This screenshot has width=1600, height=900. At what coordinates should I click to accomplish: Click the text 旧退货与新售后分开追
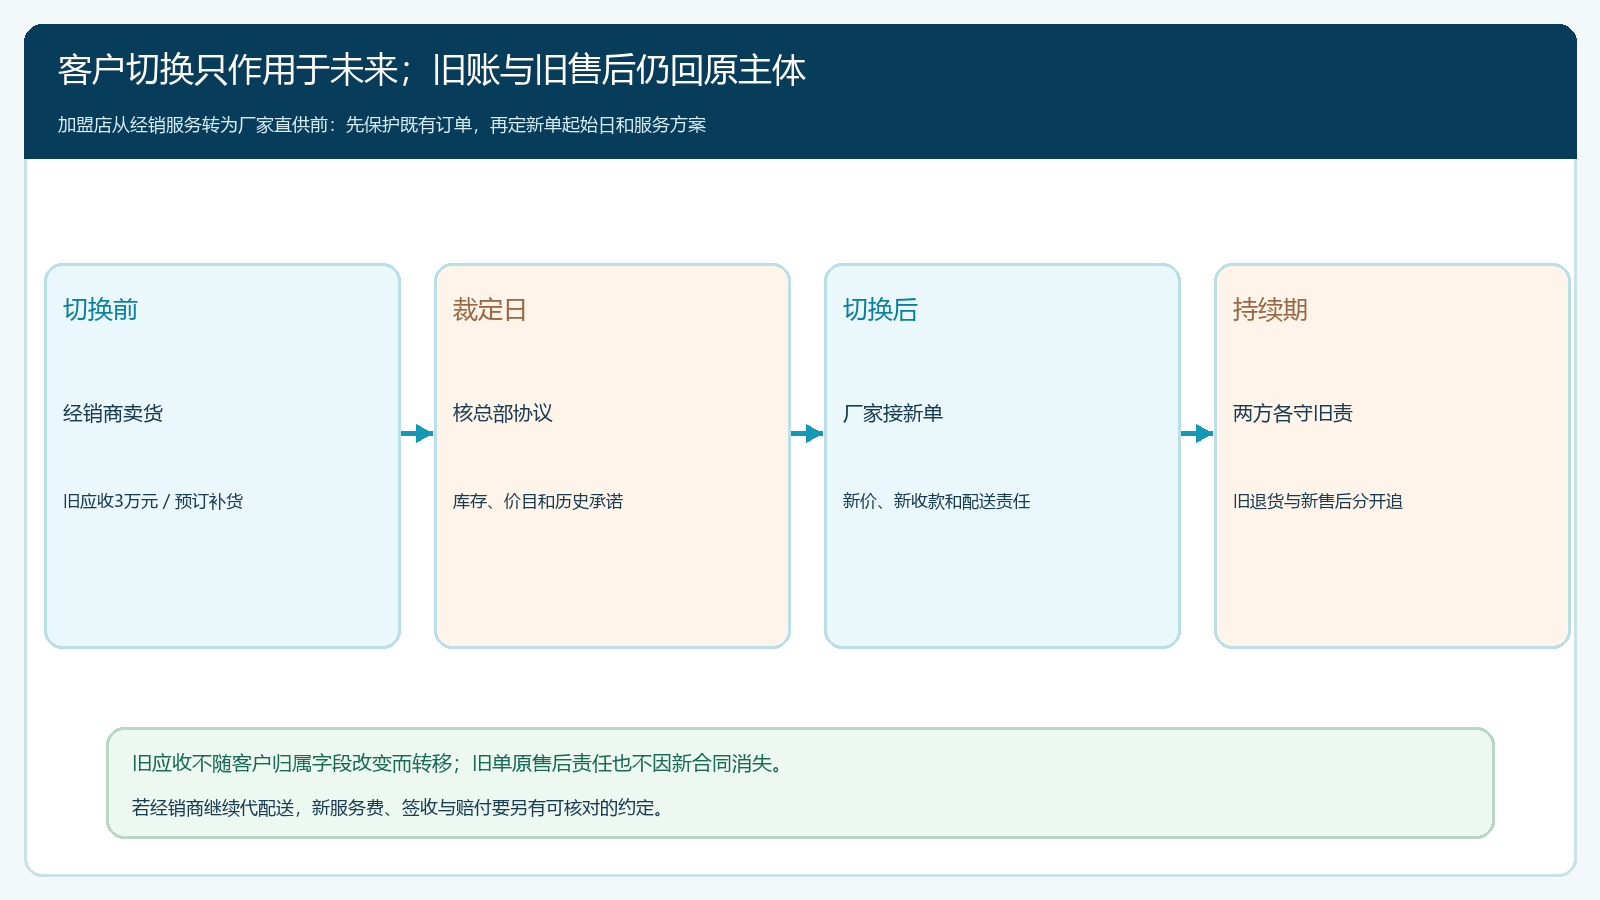[1318, 501]
